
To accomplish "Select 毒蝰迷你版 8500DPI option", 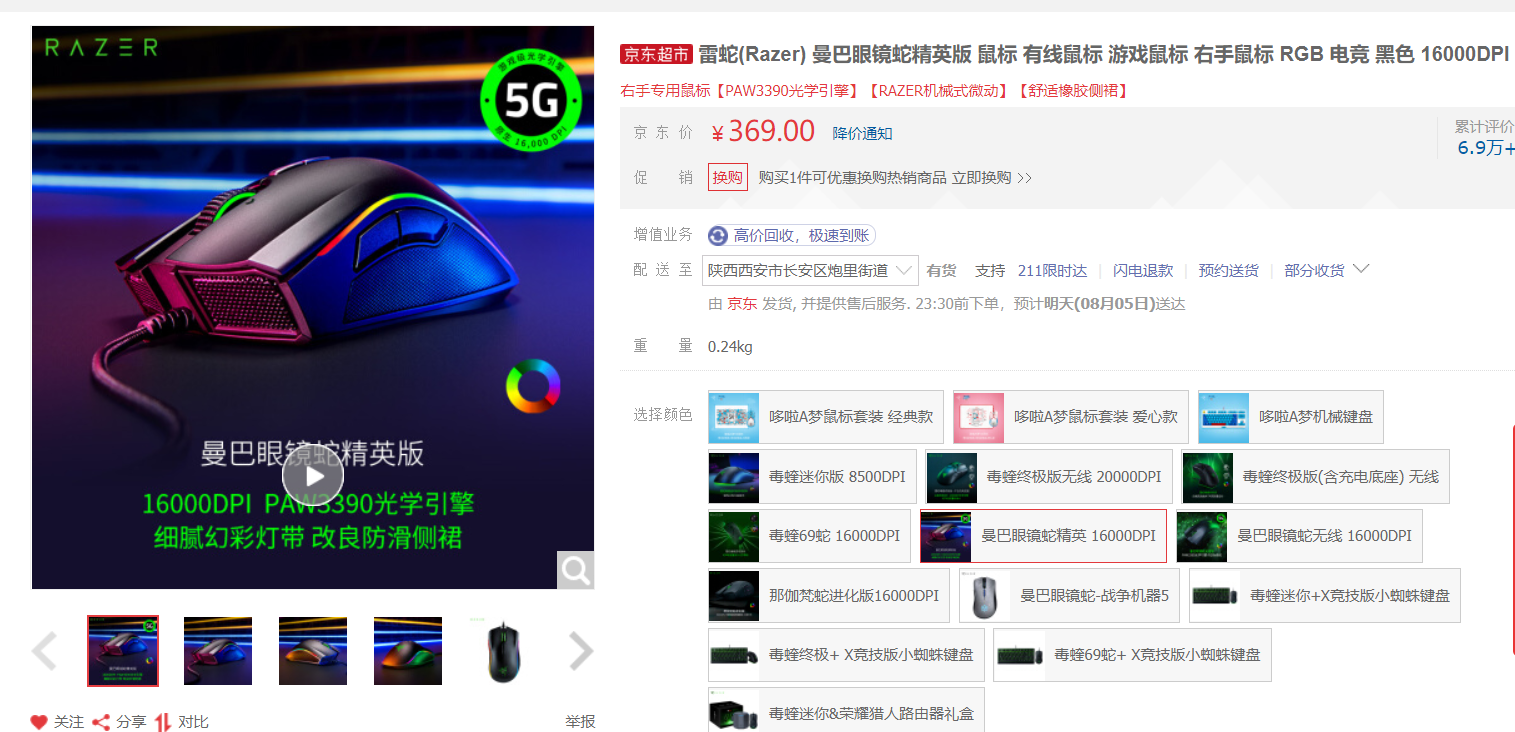I will coord(812,476).
